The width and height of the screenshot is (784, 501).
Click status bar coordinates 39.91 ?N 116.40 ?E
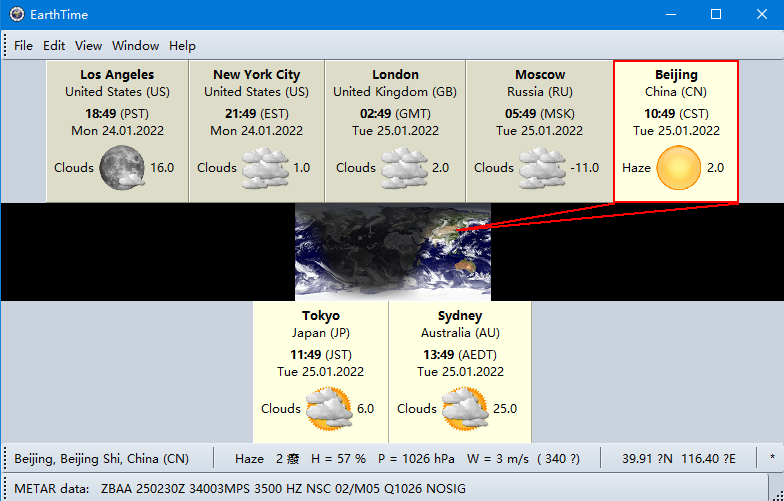point(679,458)
